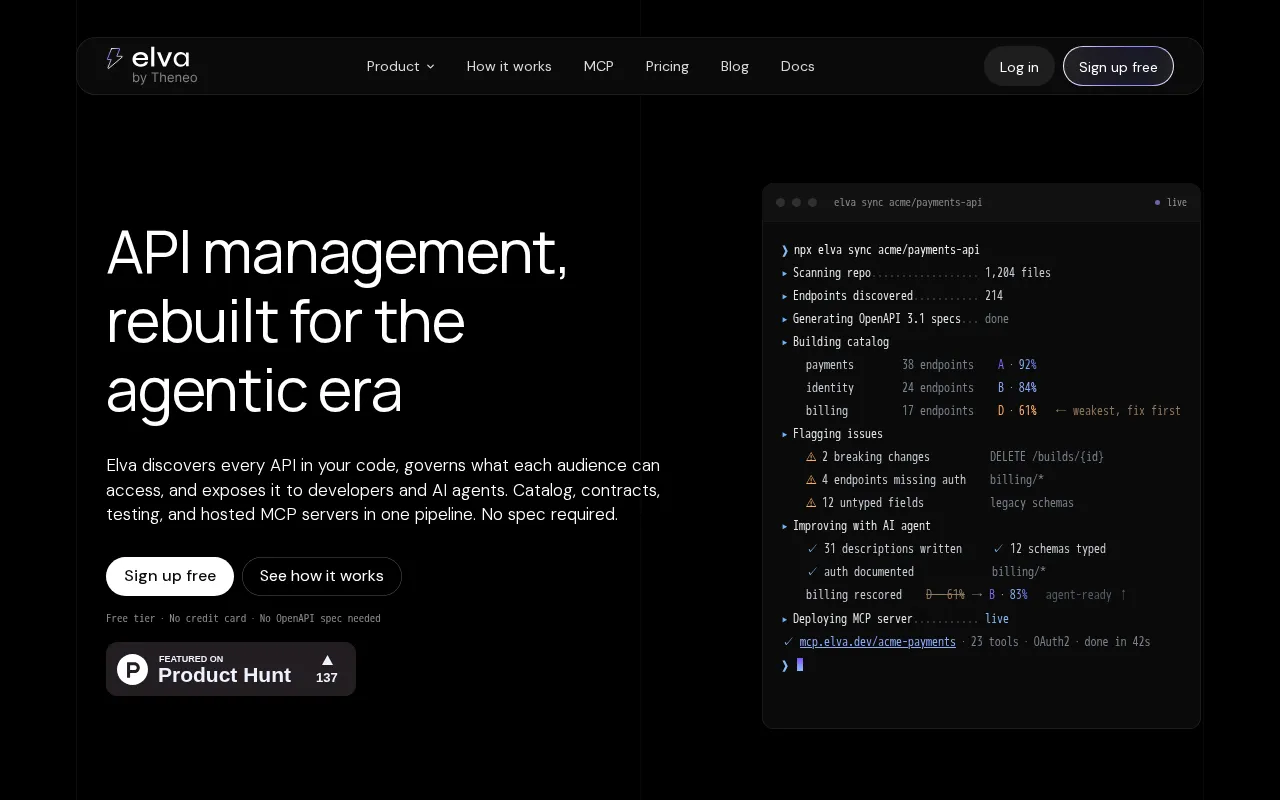Click the arrow marker beside Building catalog
The image size is (1280, 800).
[785, 342]
